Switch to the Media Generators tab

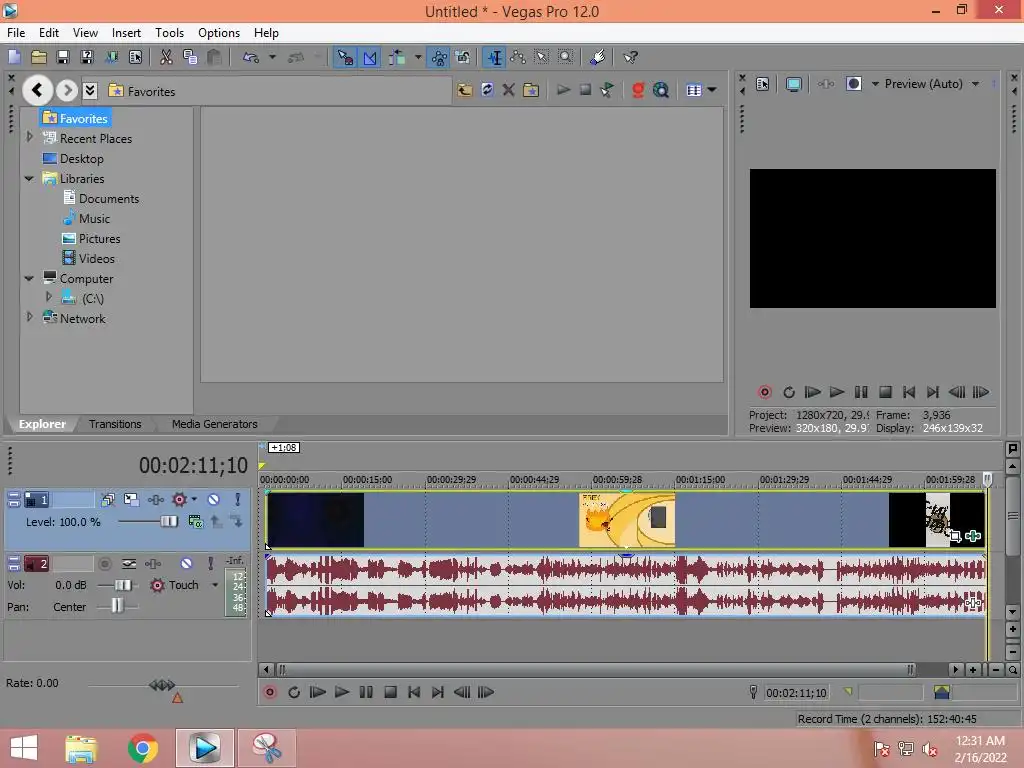click(214, 424)
